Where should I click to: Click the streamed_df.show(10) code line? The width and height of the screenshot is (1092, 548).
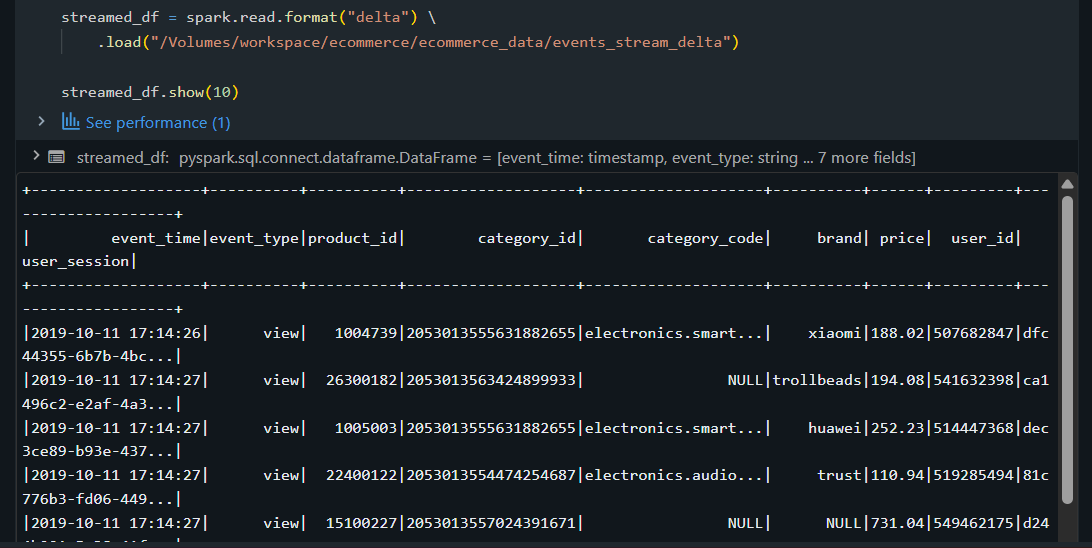pyautogui.click(x=150, y=92)
